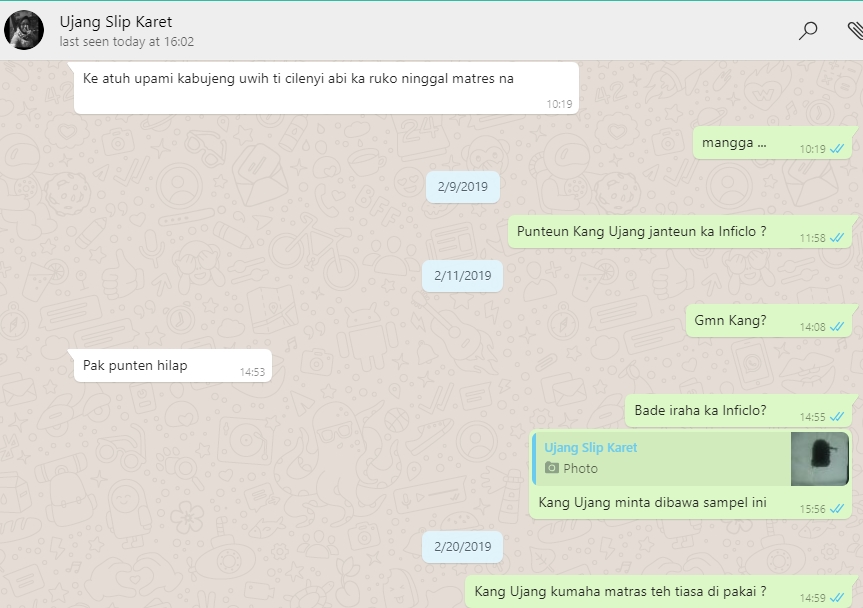Open the quoted photo thumbnail
The height and width of the screenshot is (608, 863).
(819, 458)
